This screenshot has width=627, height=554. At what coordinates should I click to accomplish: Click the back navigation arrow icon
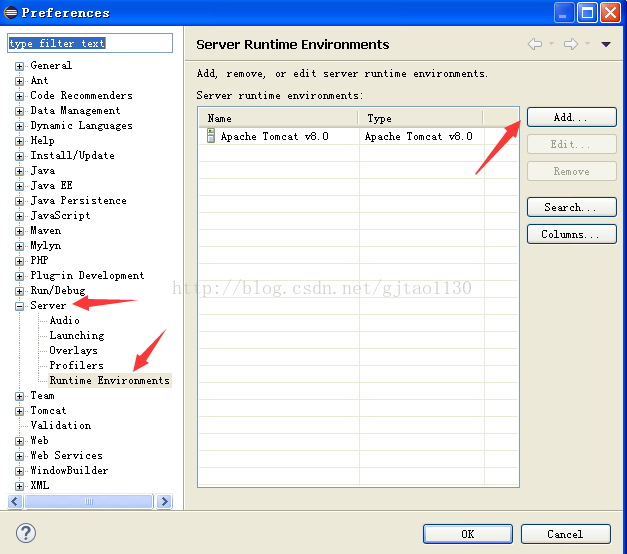(x=535, y=44)
